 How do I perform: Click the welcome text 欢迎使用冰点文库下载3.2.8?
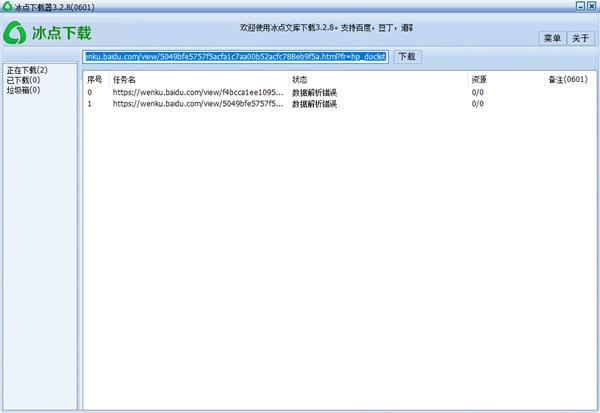pos(289,28)
